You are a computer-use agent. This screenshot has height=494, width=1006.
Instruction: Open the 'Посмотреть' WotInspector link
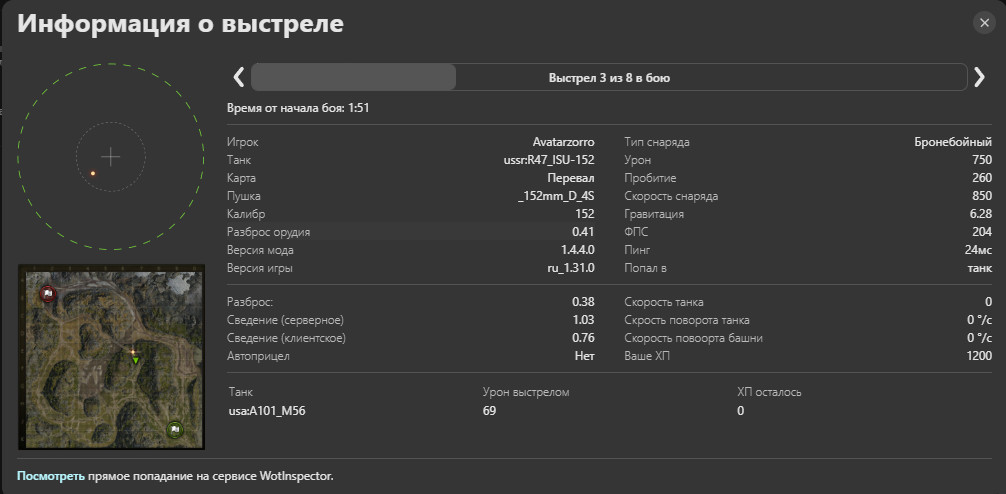point(50,476)
